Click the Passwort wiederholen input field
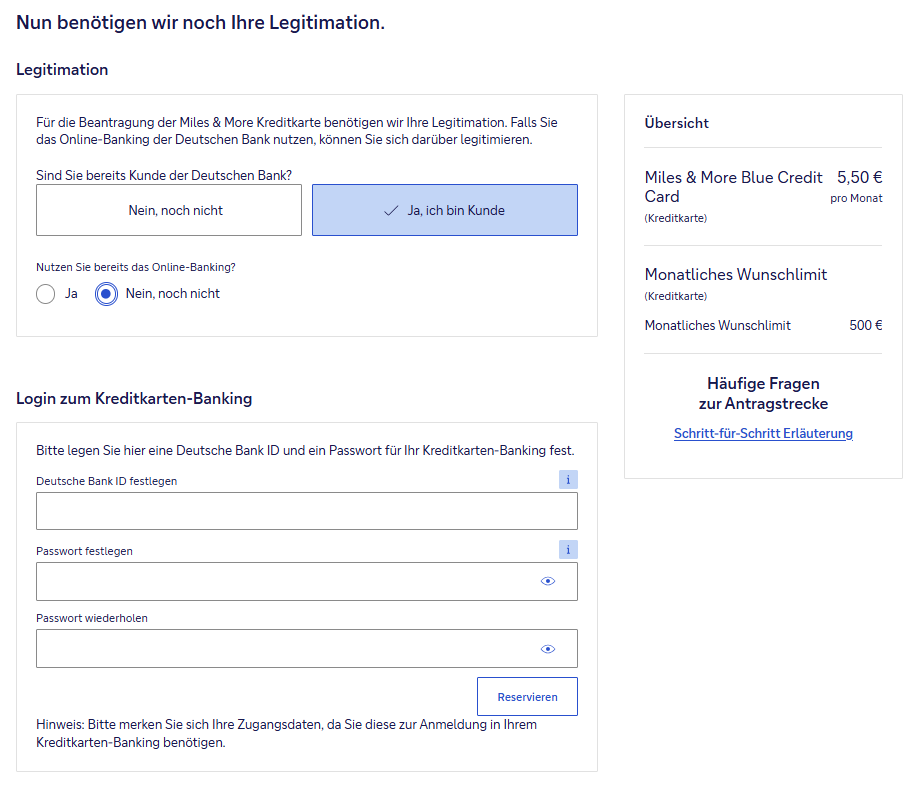Viewport: 919px width, 791px height. (x=286, y=649)
